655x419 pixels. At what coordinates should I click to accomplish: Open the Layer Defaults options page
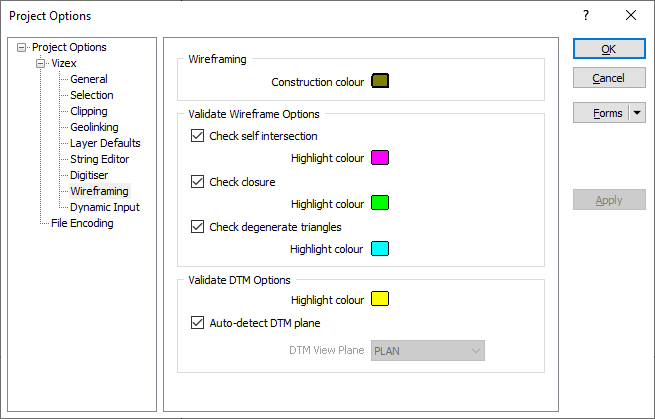tap(104, 143)
